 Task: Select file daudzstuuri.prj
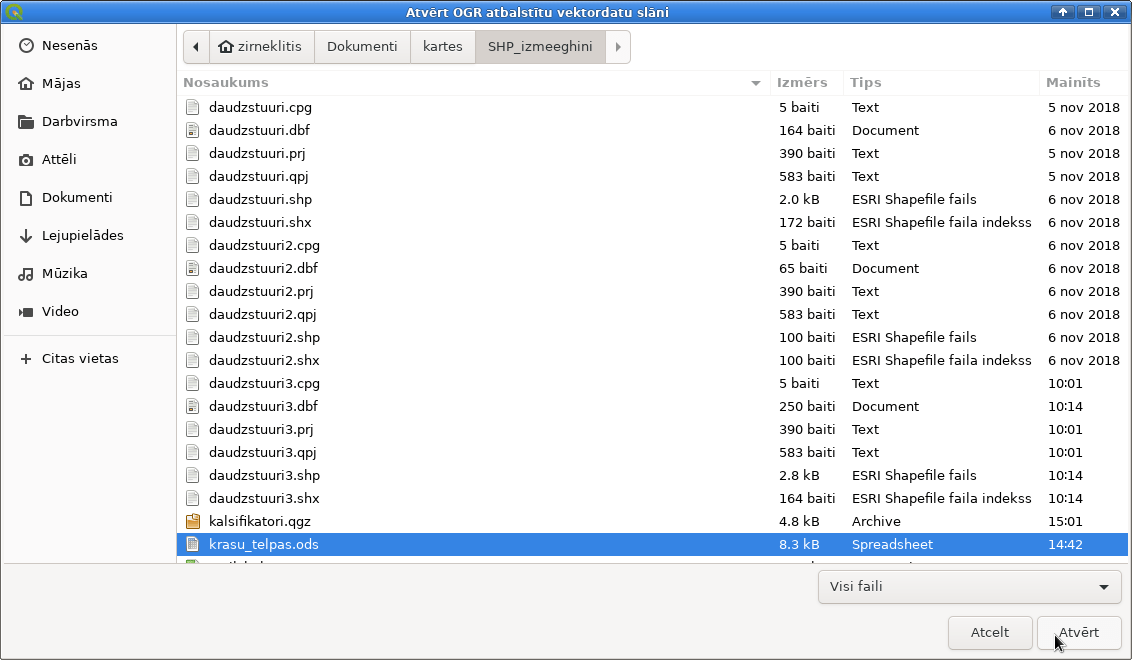tap(652, 154)
